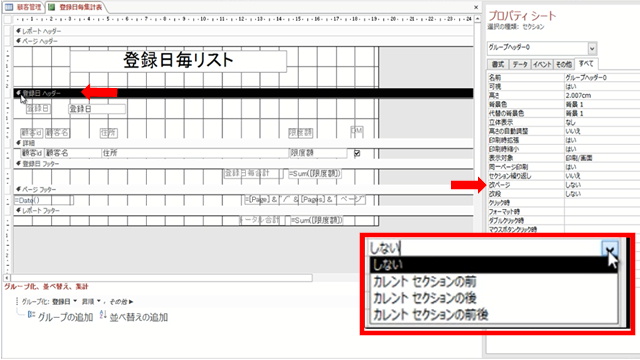The width and height of the screenshot is (640, 360).
Task: Click the 登録日毎集計表 report tab icon
Action: (x=52, y=7)
